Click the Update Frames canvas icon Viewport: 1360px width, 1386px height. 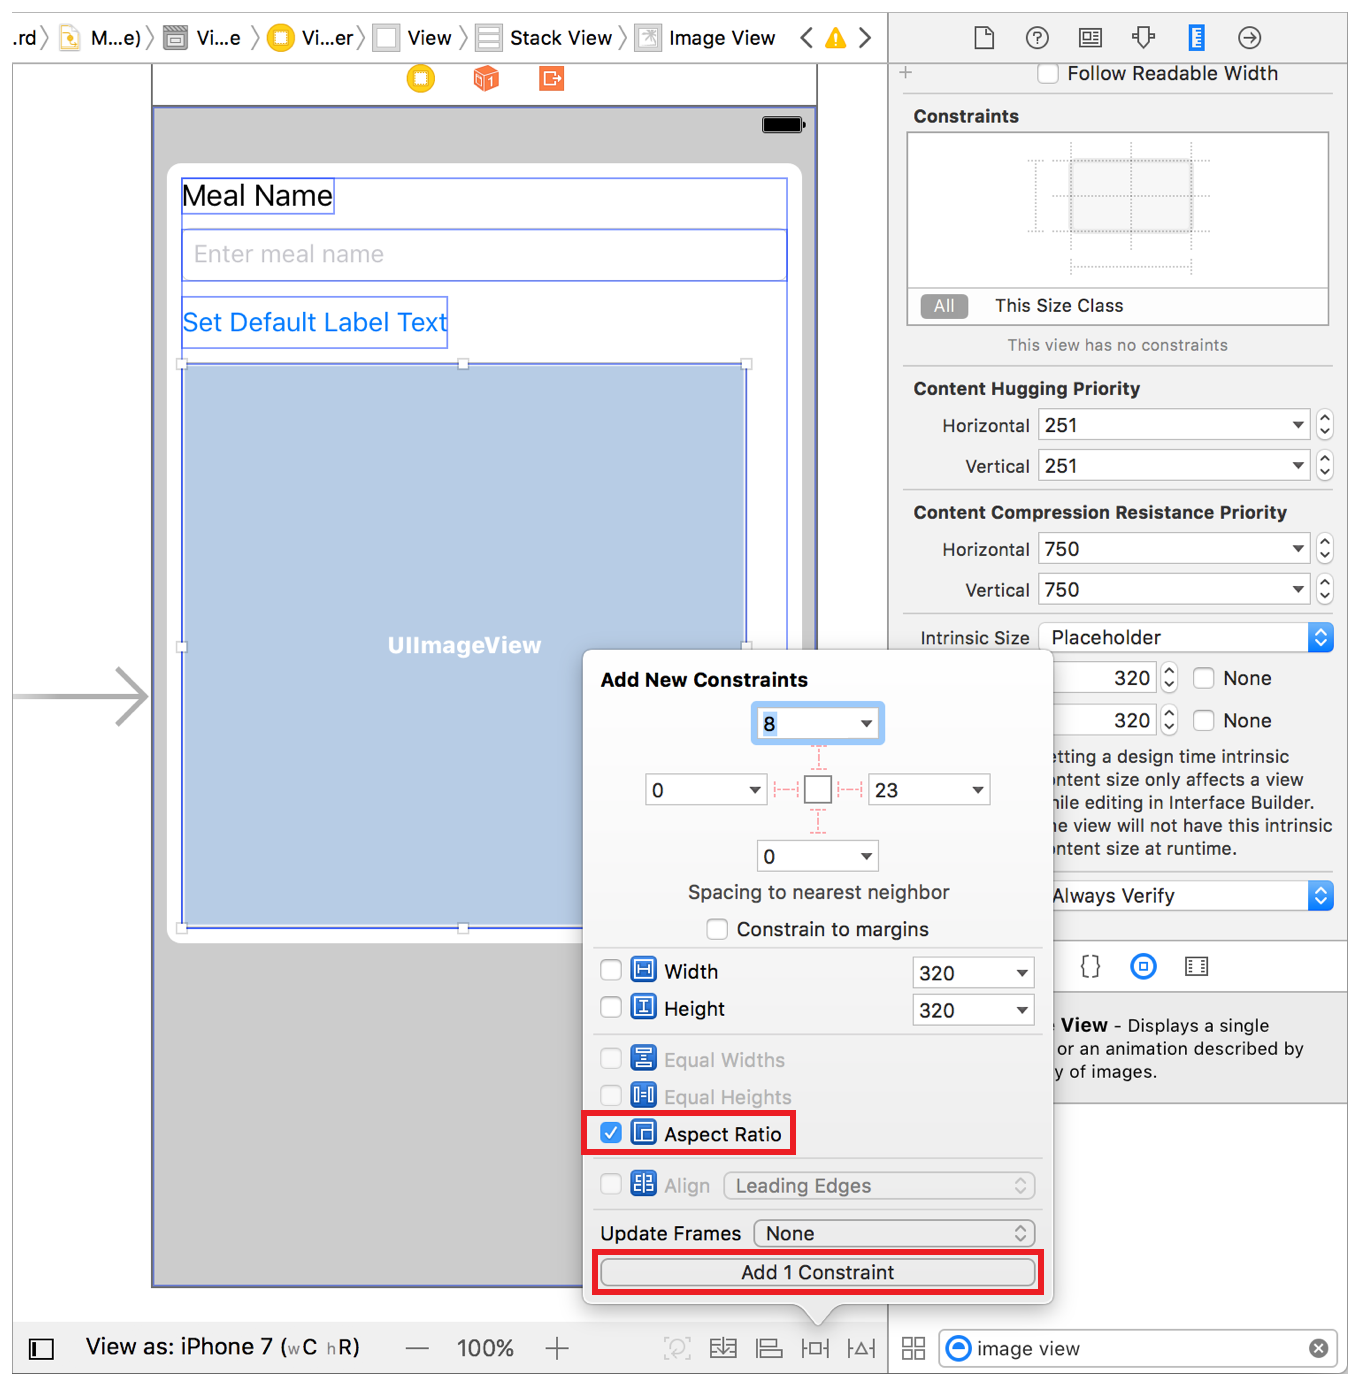pos(677,1348)
